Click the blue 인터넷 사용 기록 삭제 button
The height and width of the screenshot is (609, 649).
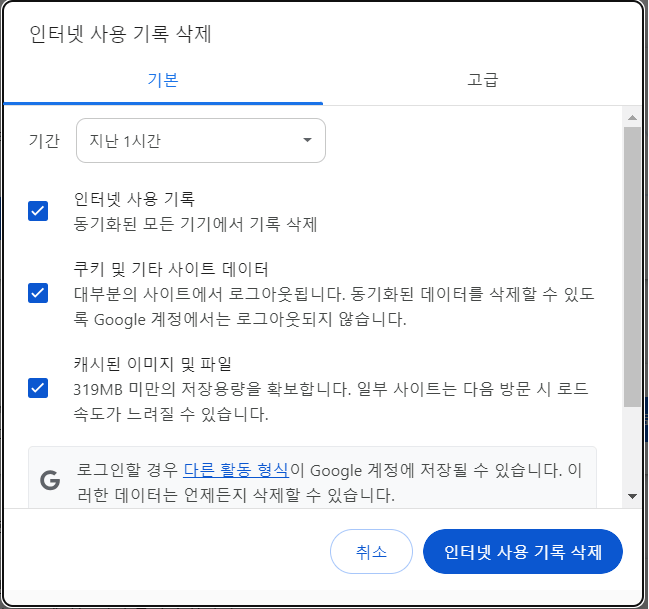[x=523, y=551]
